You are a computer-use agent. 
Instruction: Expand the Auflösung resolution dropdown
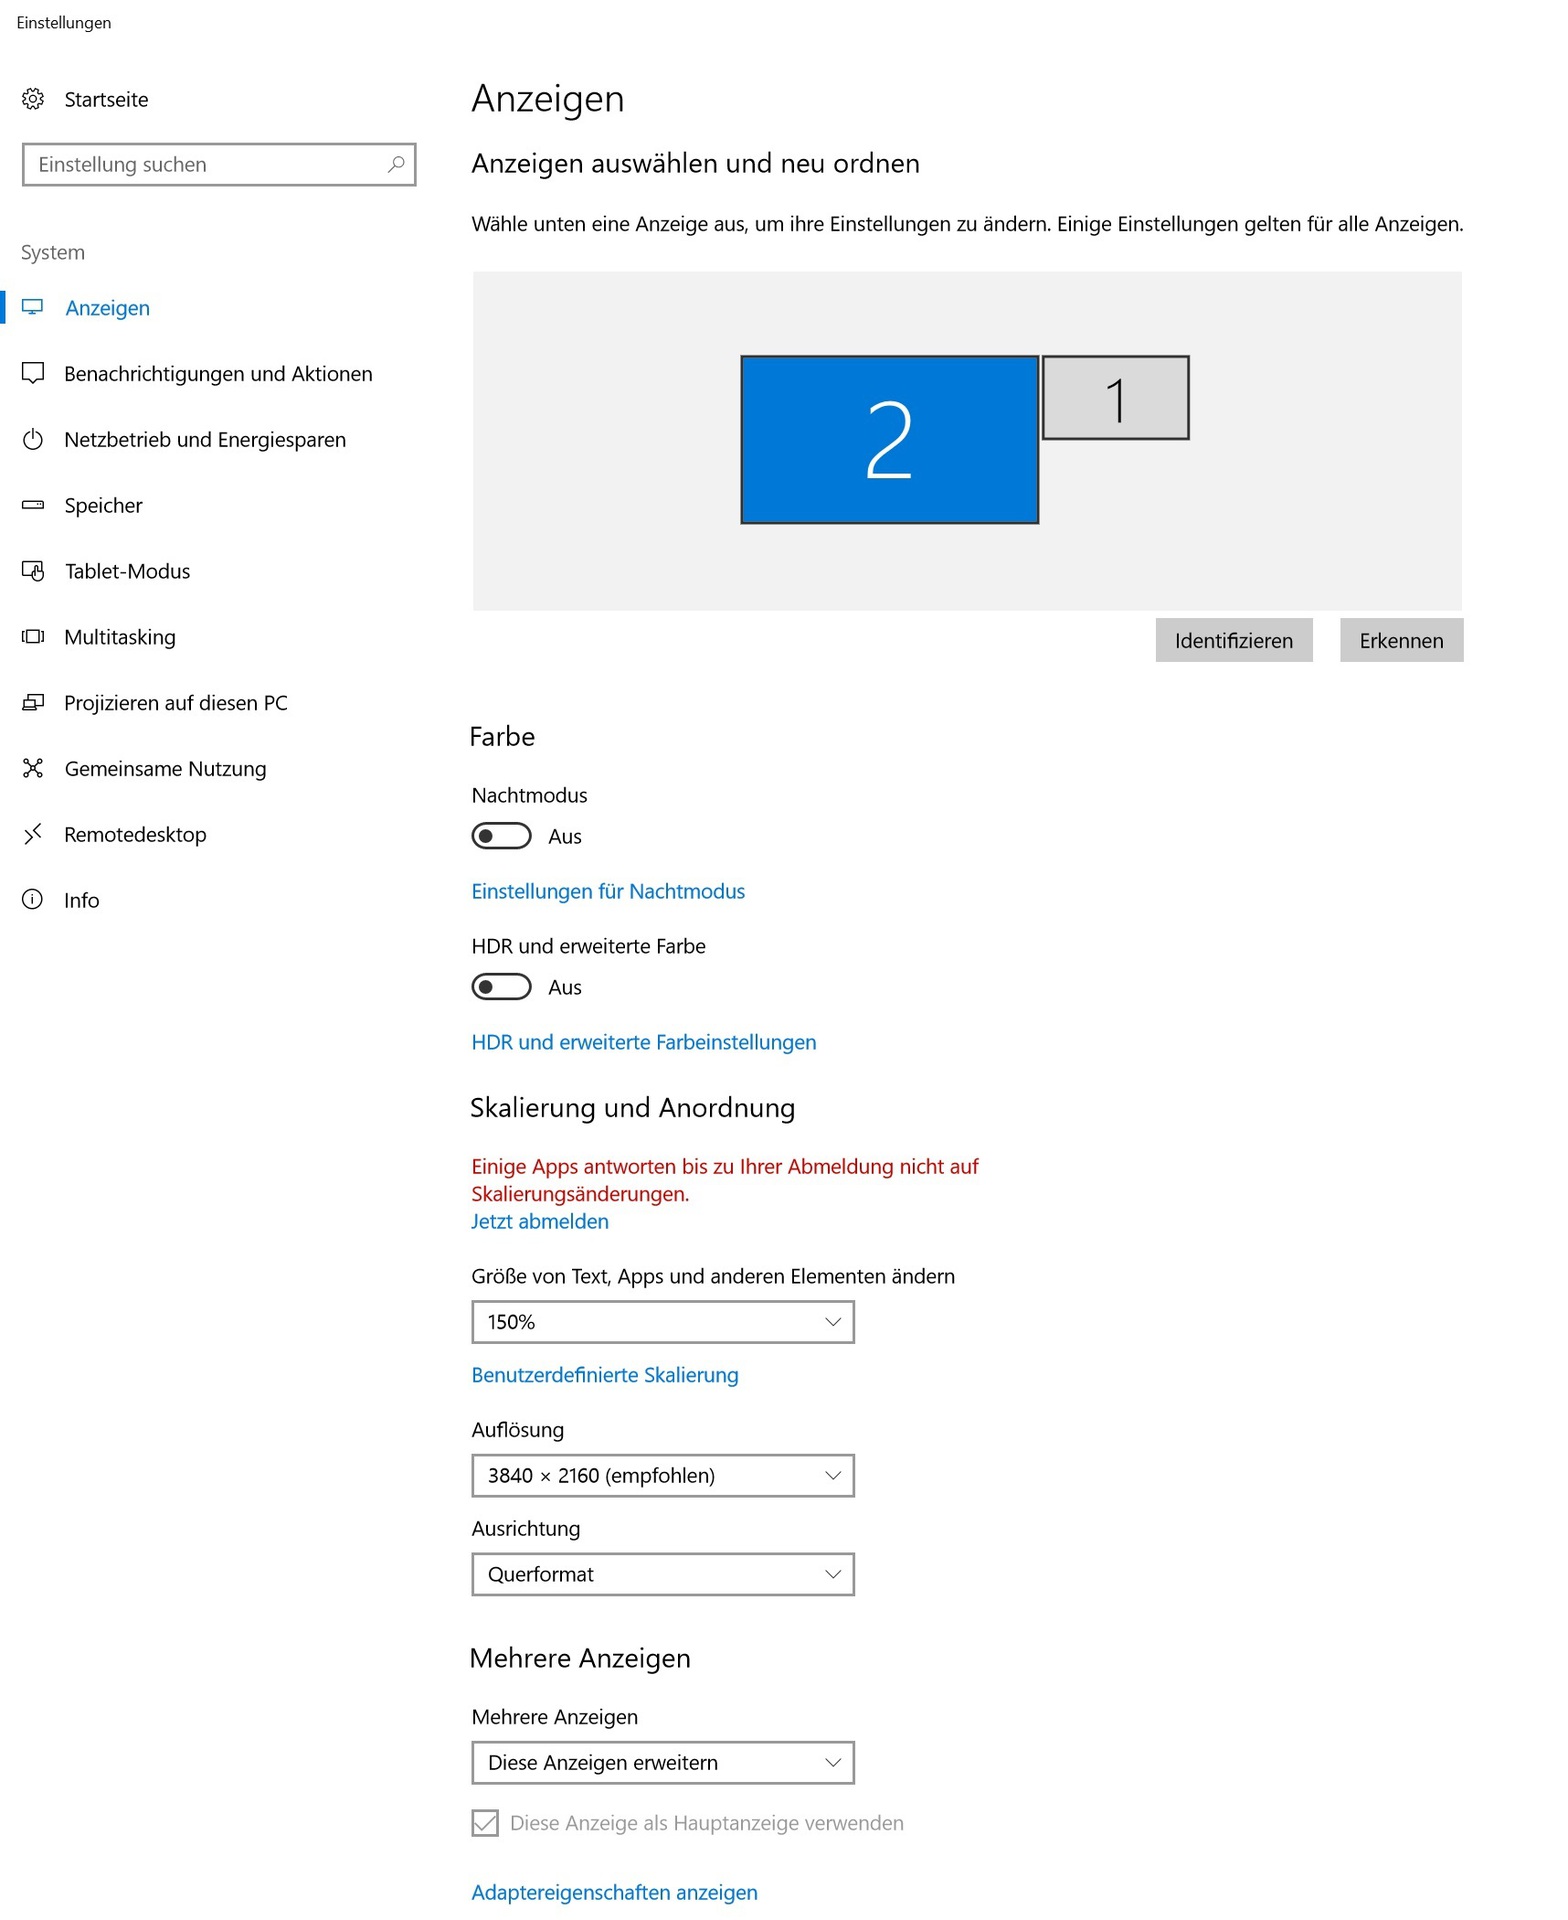[662, 1475]
